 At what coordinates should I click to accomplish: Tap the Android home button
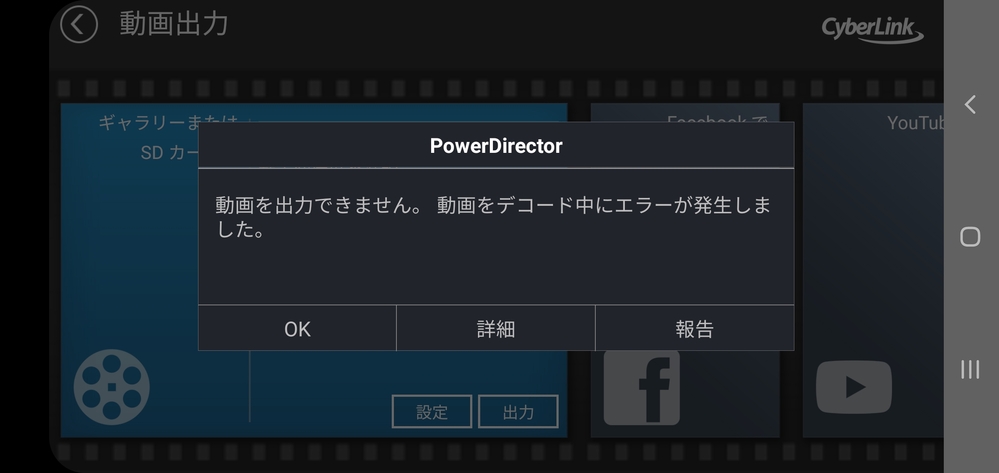point(970,236)
